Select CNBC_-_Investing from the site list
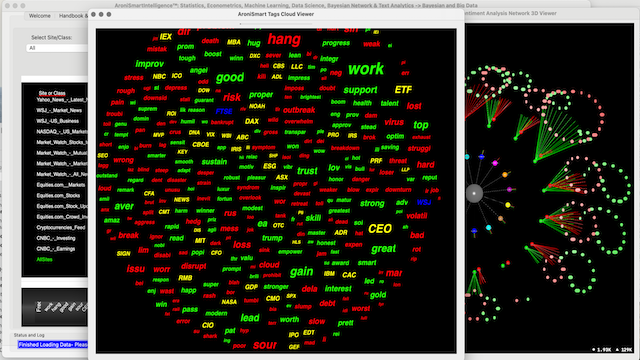This screenshot has width=640, height=360. [x=56, y=238]
